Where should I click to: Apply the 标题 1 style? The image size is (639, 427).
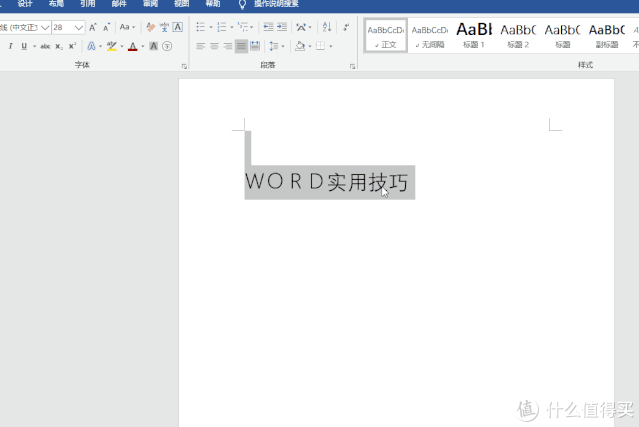473,35
